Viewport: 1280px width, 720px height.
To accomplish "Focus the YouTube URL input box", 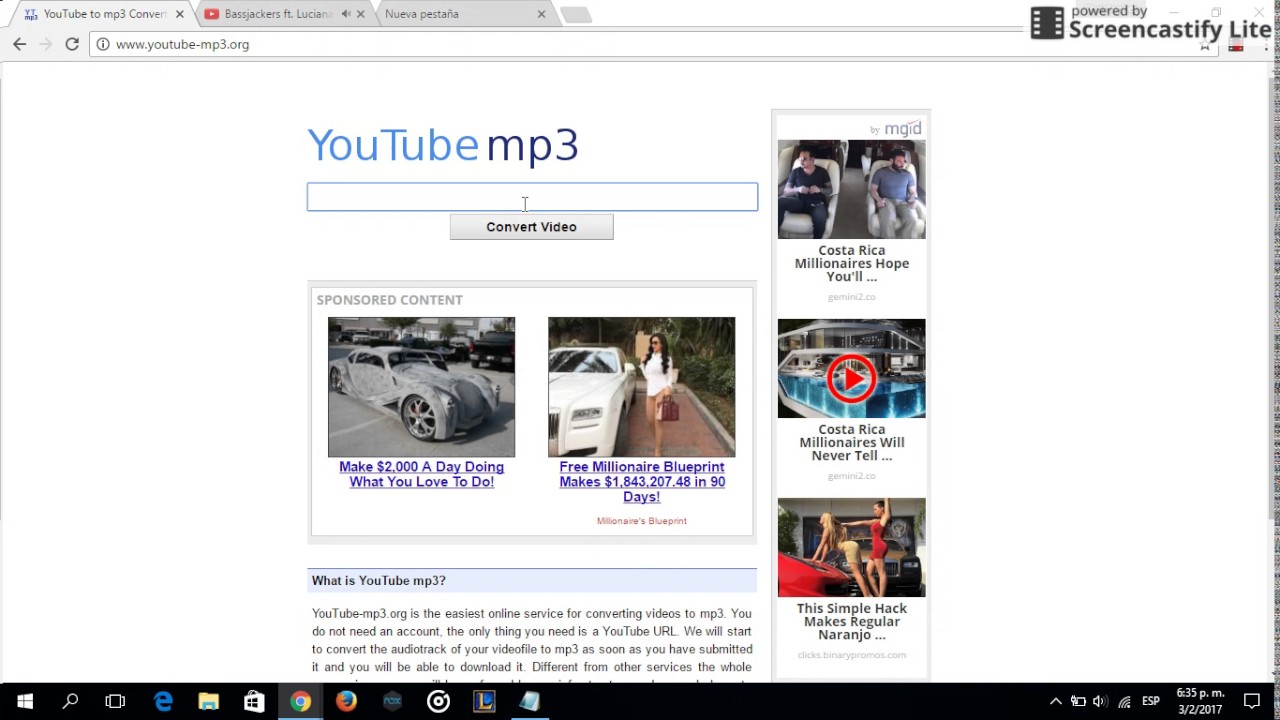I will coord(532,197).
